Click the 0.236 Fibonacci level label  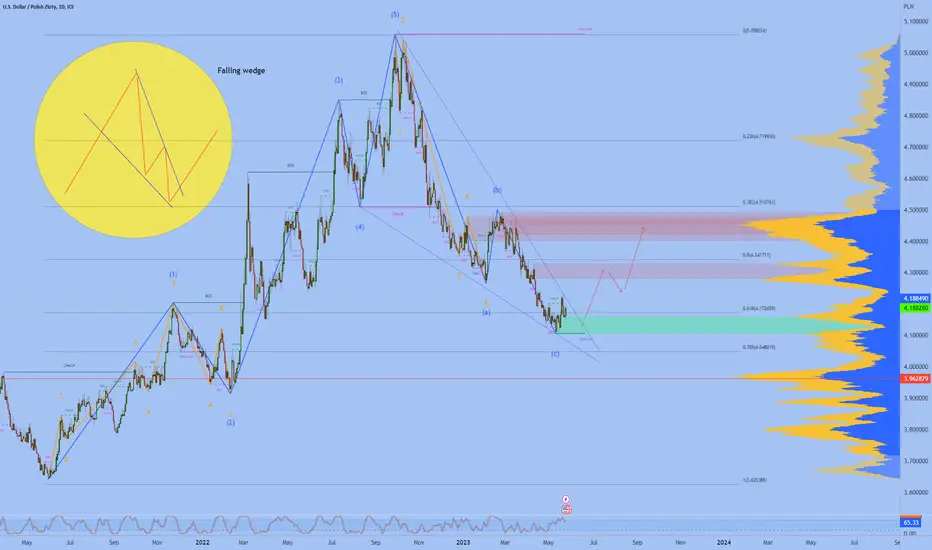(758, 137)
